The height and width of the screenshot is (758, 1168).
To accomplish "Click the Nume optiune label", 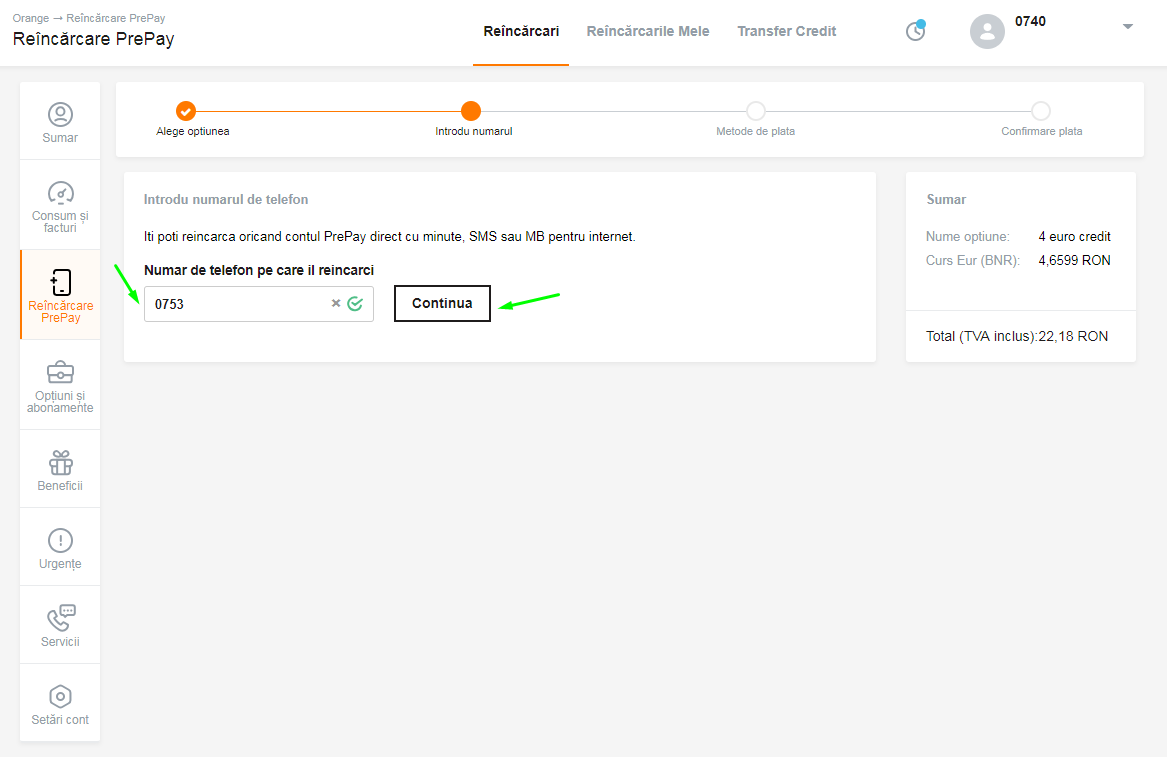I will tap(968, 237).
